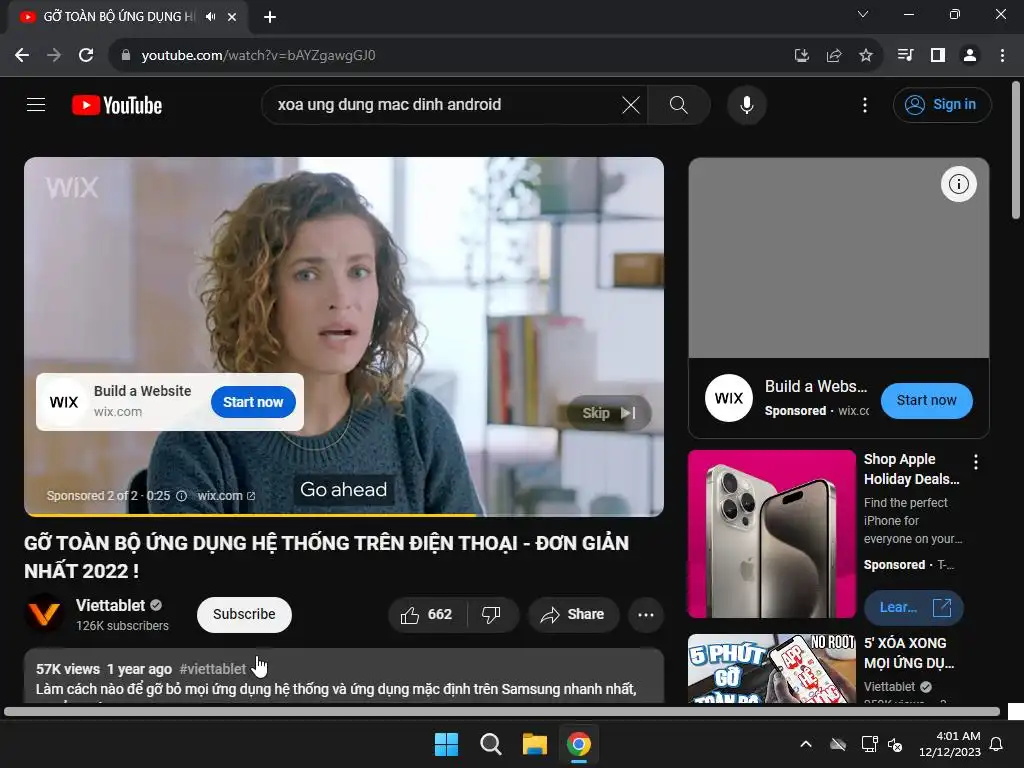Go to YouTube home via logo

coord(117,105)
